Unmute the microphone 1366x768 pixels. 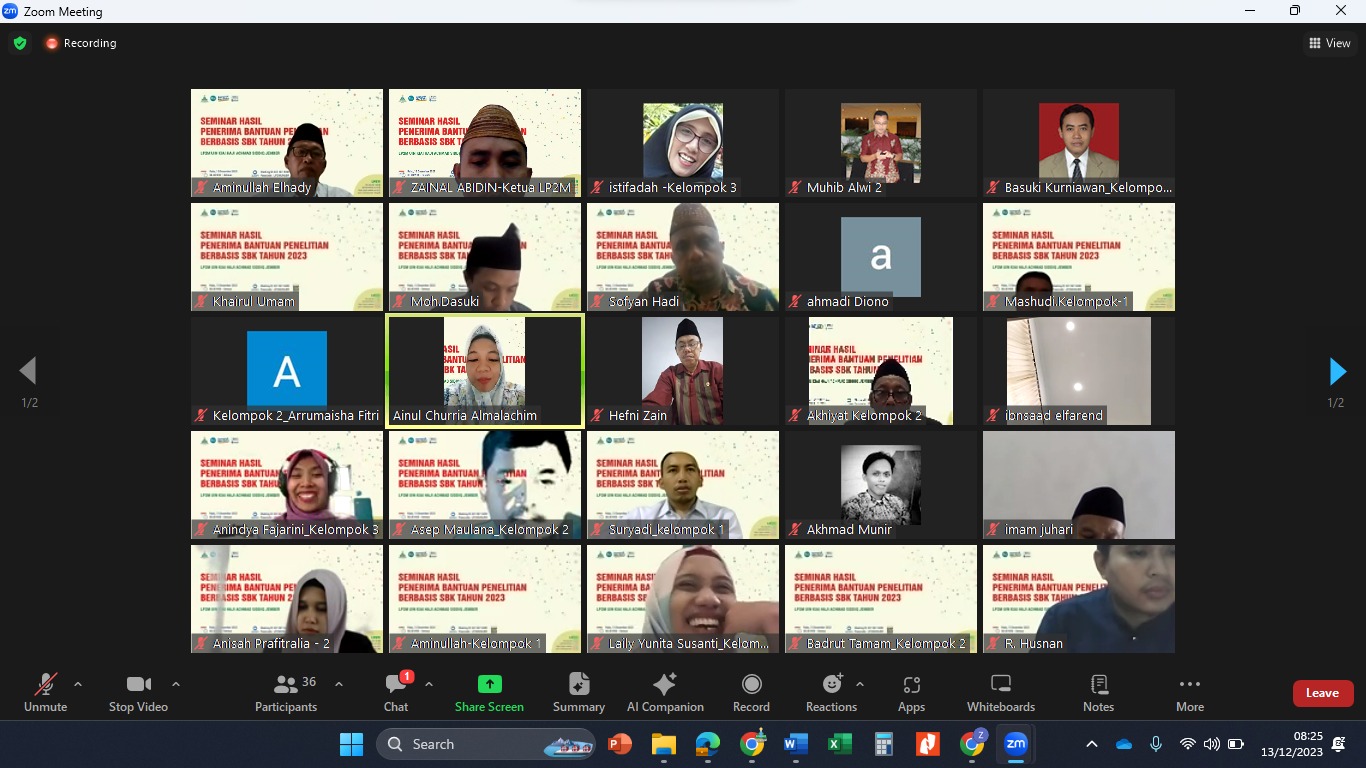(x=45, y=692)
